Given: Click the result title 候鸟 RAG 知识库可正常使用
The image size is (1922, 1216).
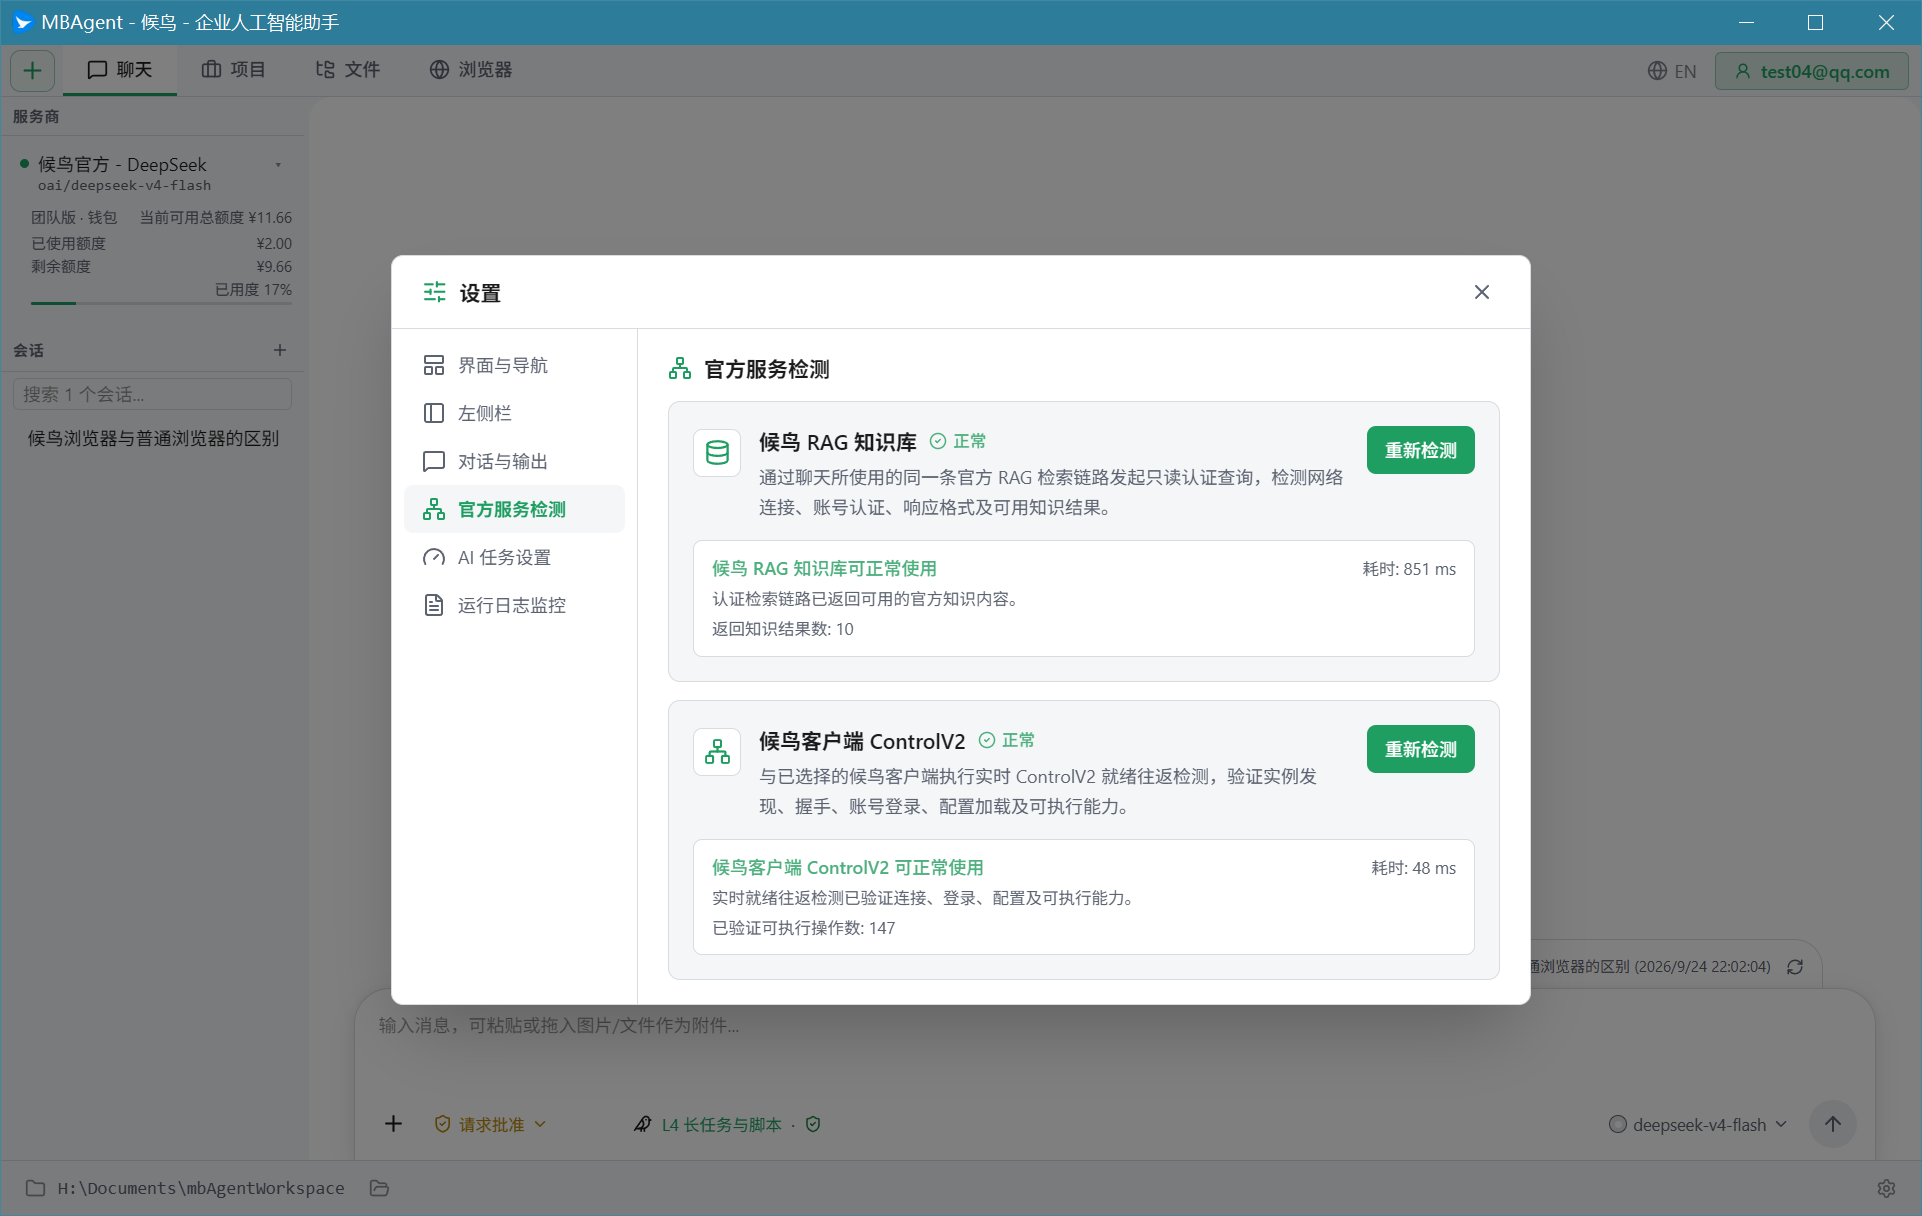Looking at the screenshot, I should click(824, 568).
